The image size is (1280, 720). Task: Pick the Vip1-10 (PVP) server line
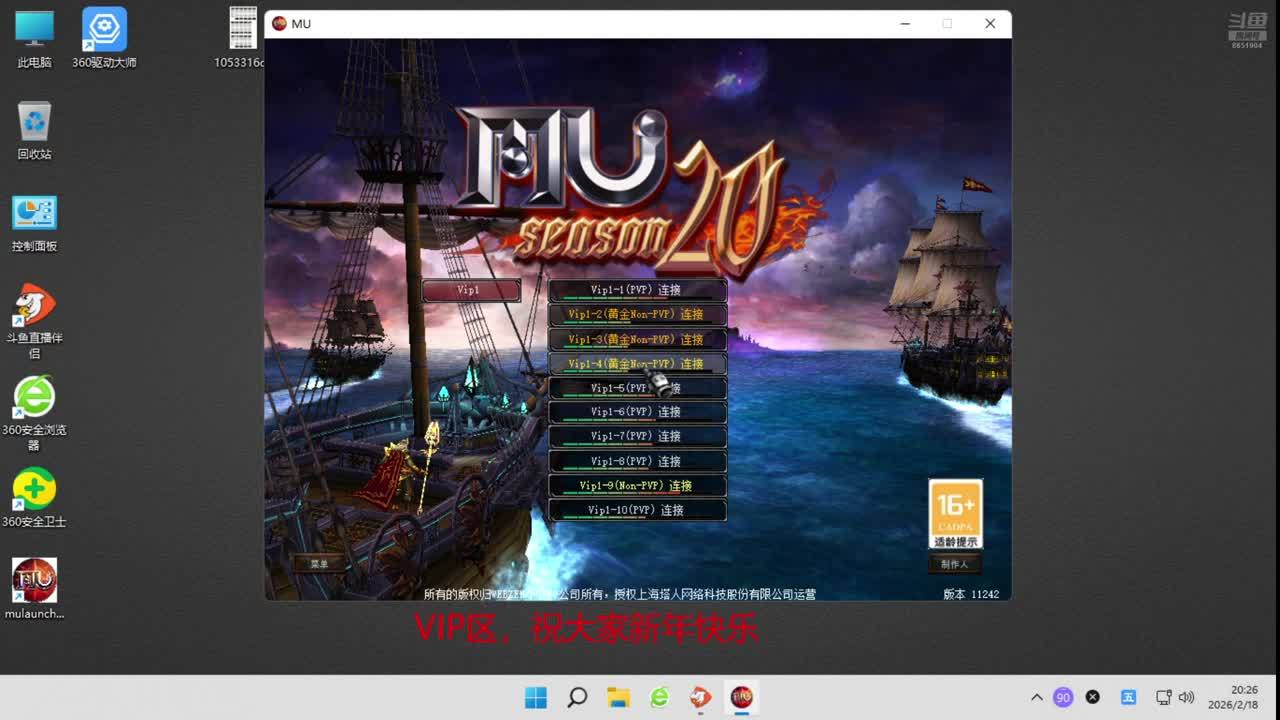coord(637,510)
